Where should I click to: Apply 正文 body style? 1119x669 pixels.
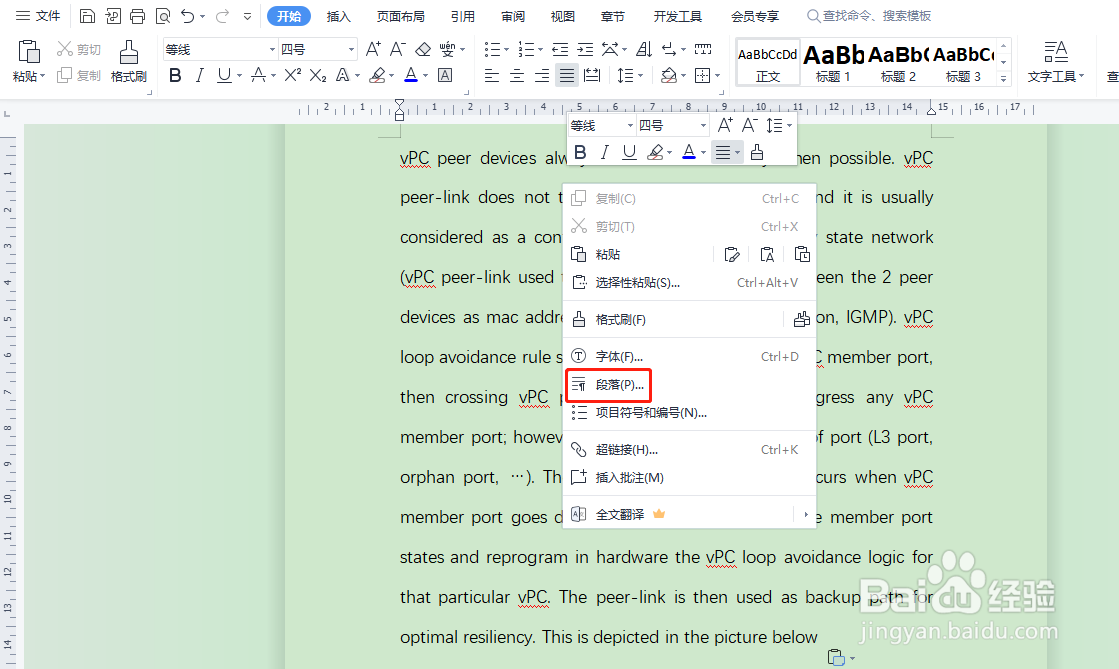click(x=768, y=63)
